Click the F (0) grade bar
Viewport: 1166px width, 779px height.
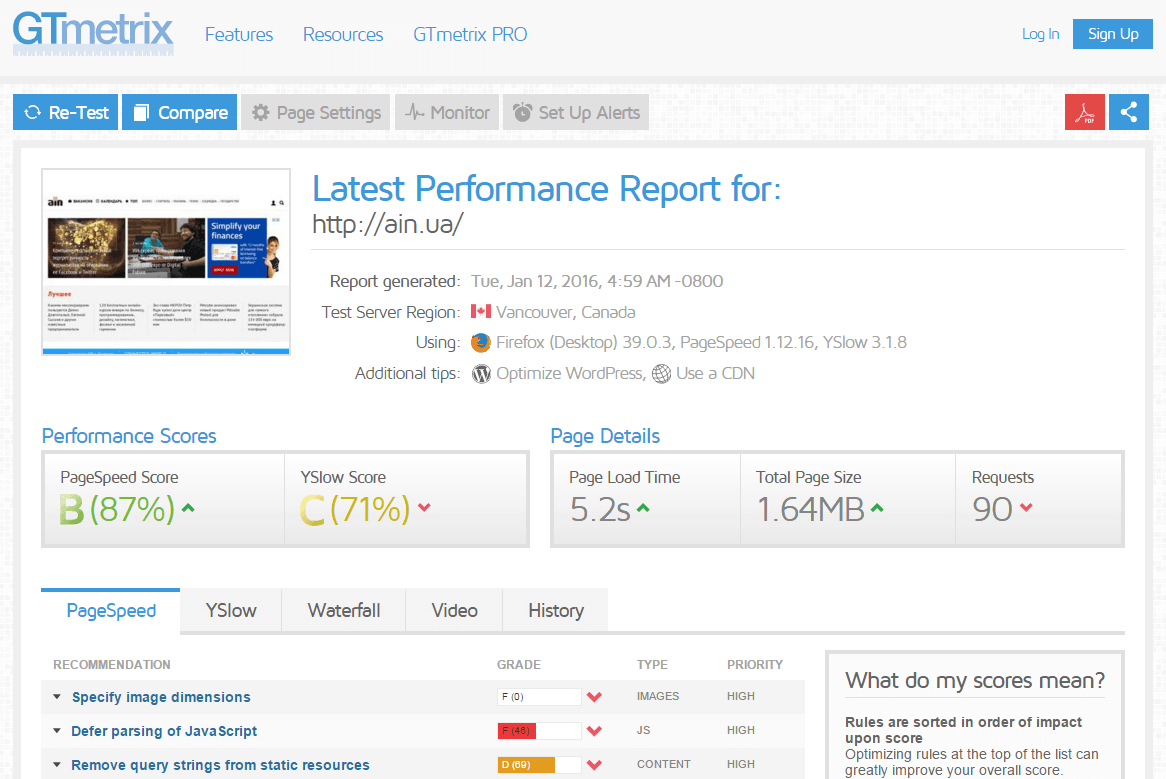[539, 697]
